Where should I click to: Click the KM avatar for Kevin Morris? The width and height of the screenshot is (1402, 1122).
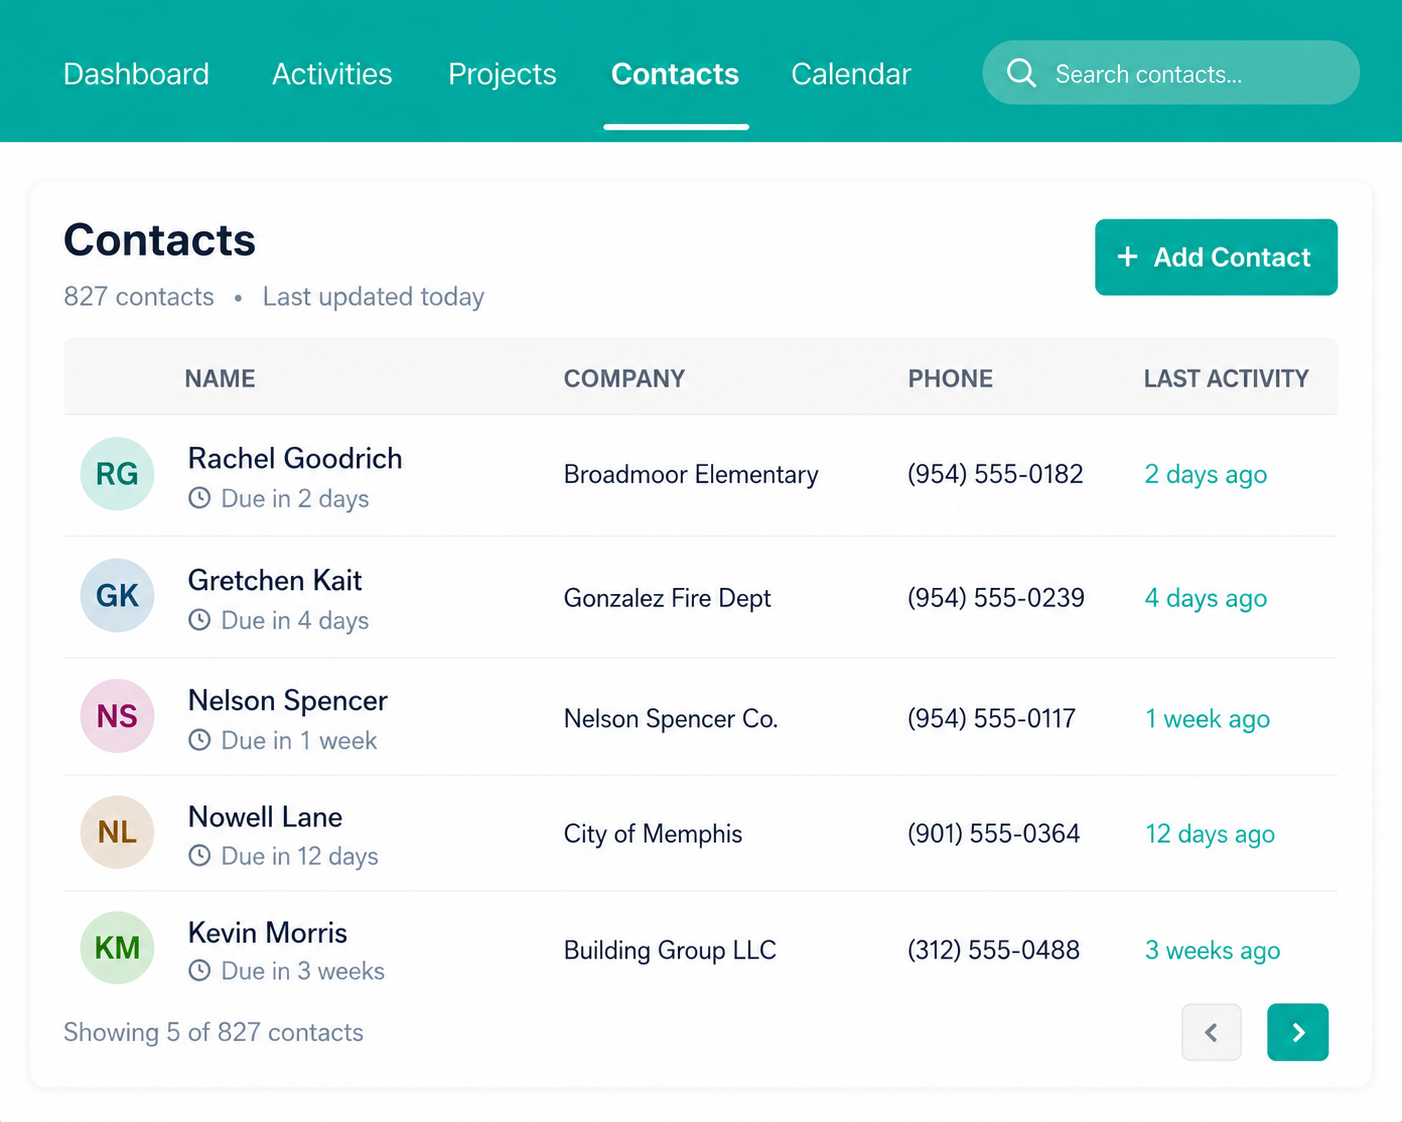pos(117,948)
